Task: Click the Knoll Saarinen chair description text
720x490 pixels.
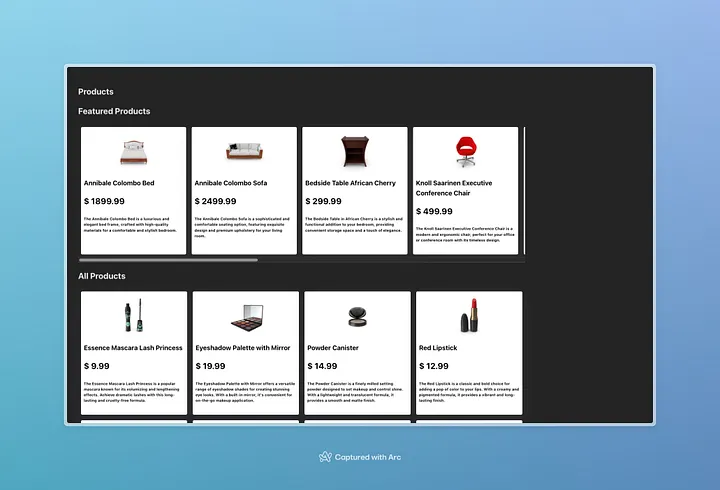Action: pos(465,234)
